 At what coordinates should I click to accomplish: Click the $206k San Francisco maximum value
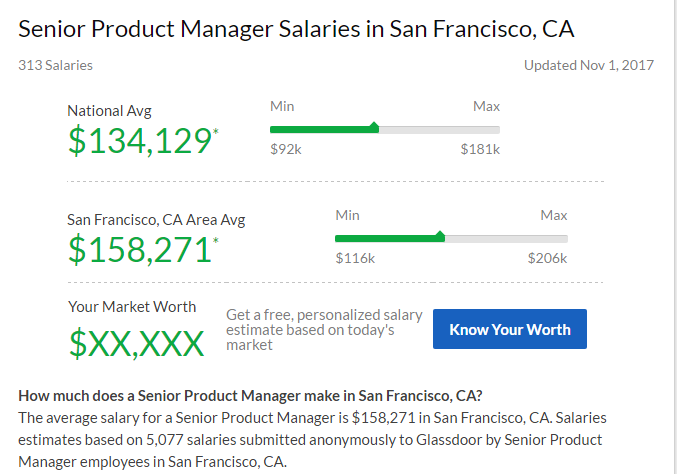click(x=547, y=258)
